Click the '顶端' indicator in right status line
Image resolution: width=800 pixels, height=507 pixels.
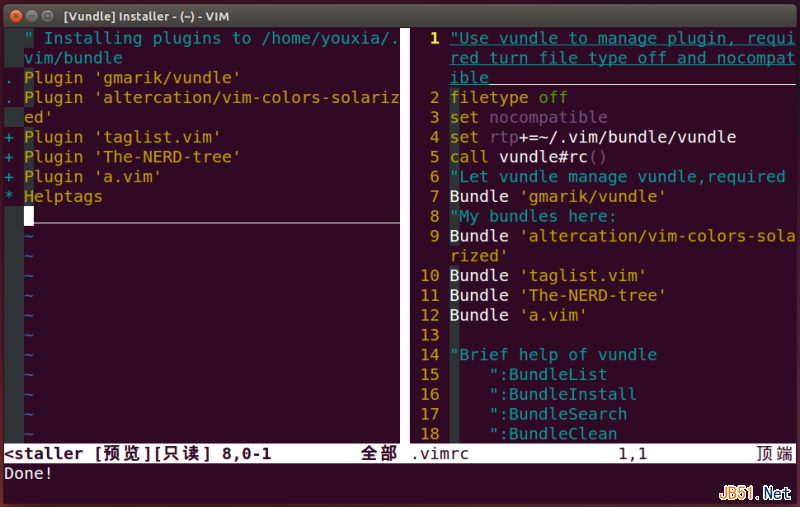click(774, 454)
